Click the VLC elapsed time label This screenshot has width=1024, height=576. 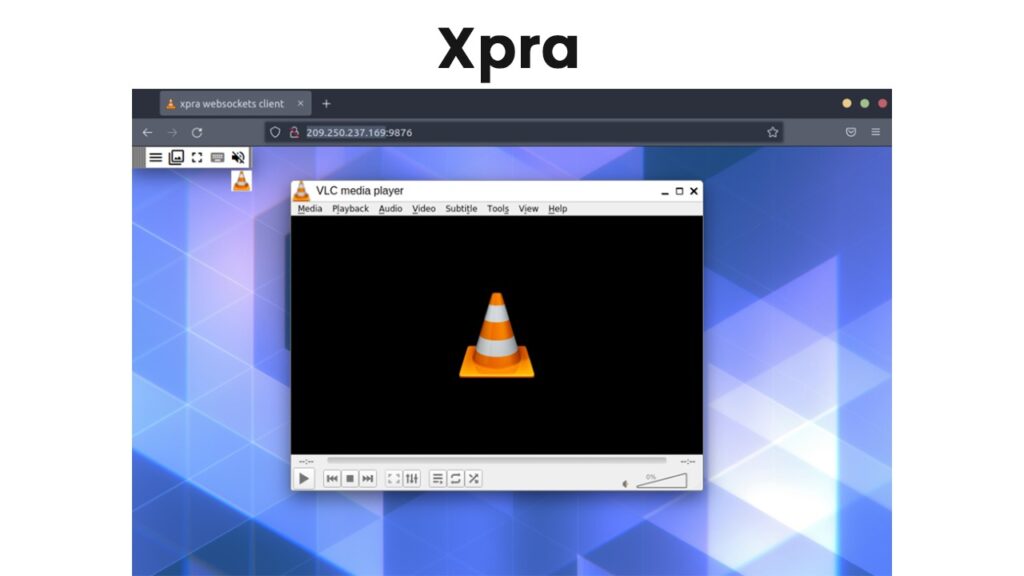[x=306, y=462]
